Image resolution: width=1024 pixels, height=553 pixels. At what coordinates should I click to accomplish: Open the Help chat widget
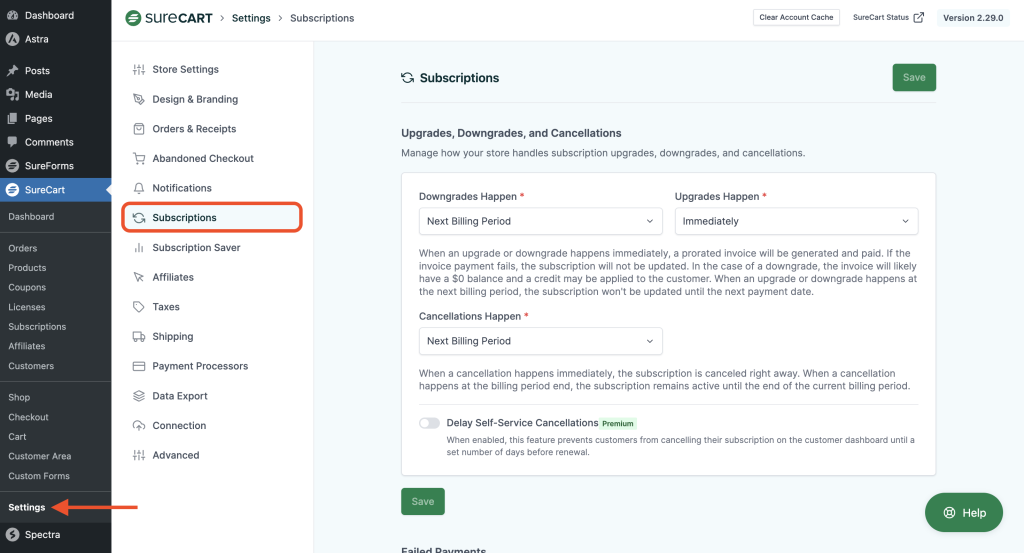click(x=963, y=513)
